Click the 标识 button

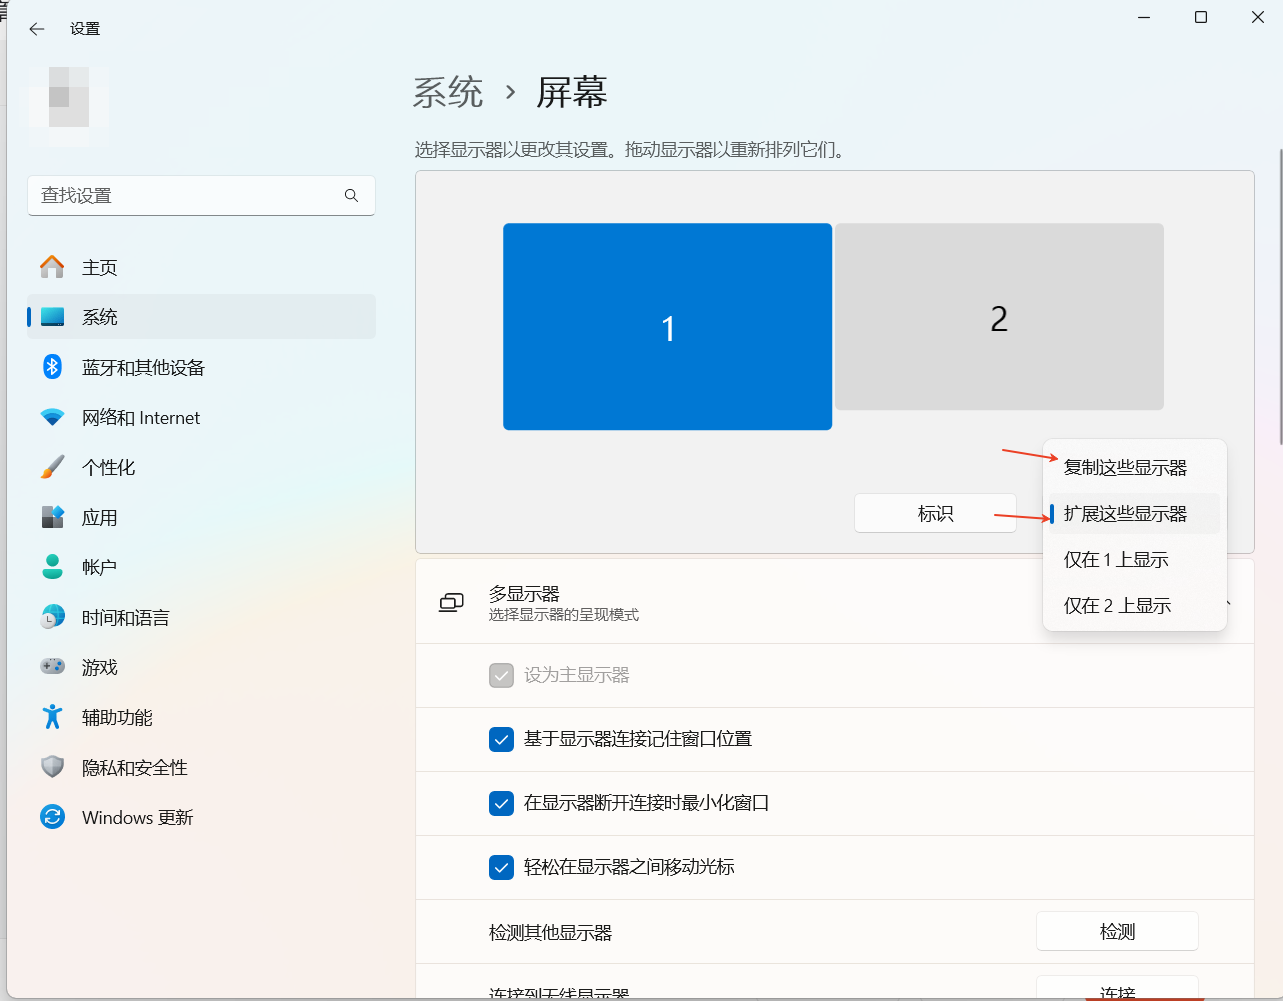click(935, 513)
